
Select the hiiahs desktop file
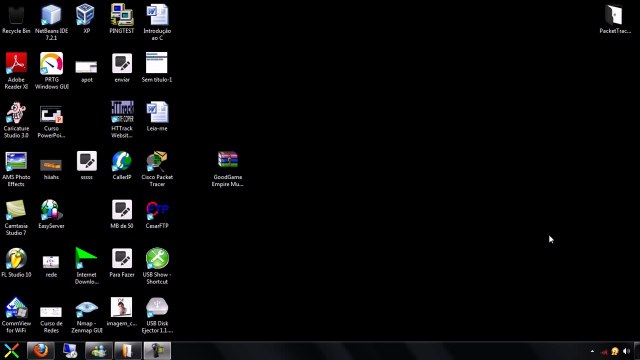tap(51, 169)
